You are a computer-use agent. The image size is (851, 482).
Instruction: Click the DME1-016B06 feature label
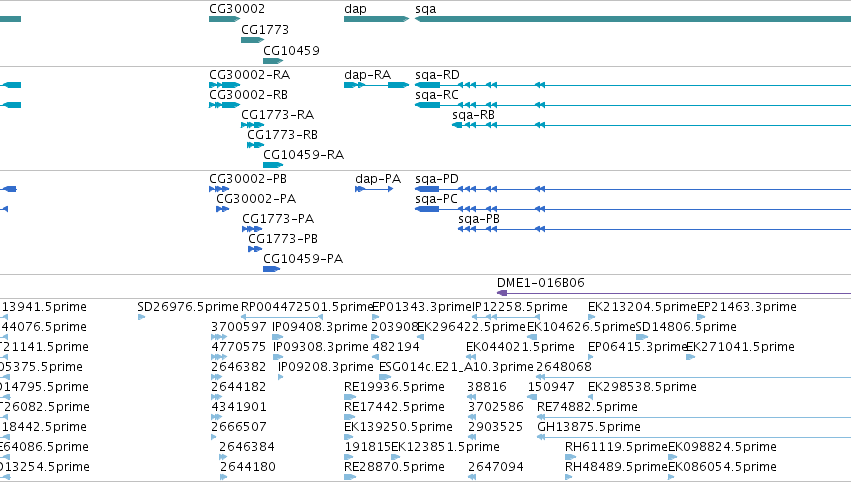click(x=541, y=283)
